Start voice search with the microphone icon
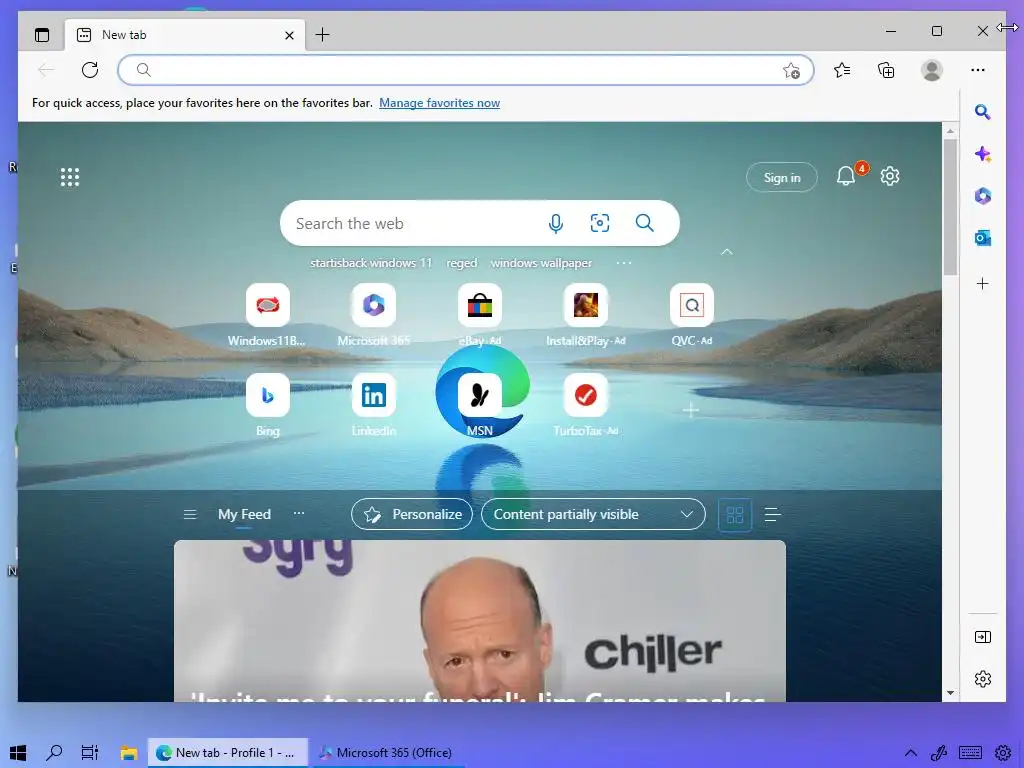This screenshot has height=768, width=1024. [x=556, y=223]
